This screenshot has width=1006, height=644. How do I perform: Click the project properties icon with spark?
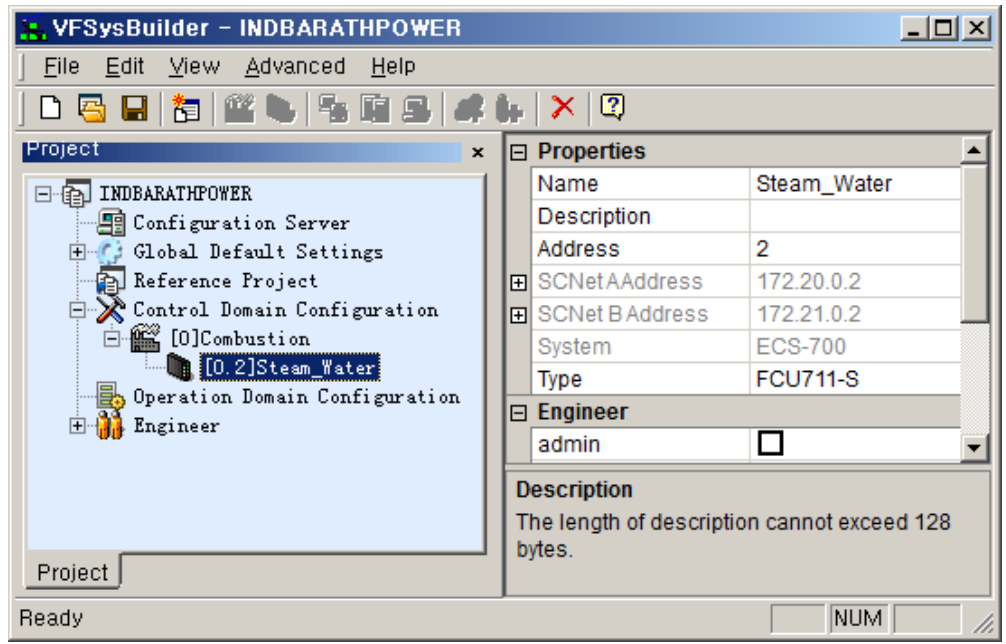point(186,108)
